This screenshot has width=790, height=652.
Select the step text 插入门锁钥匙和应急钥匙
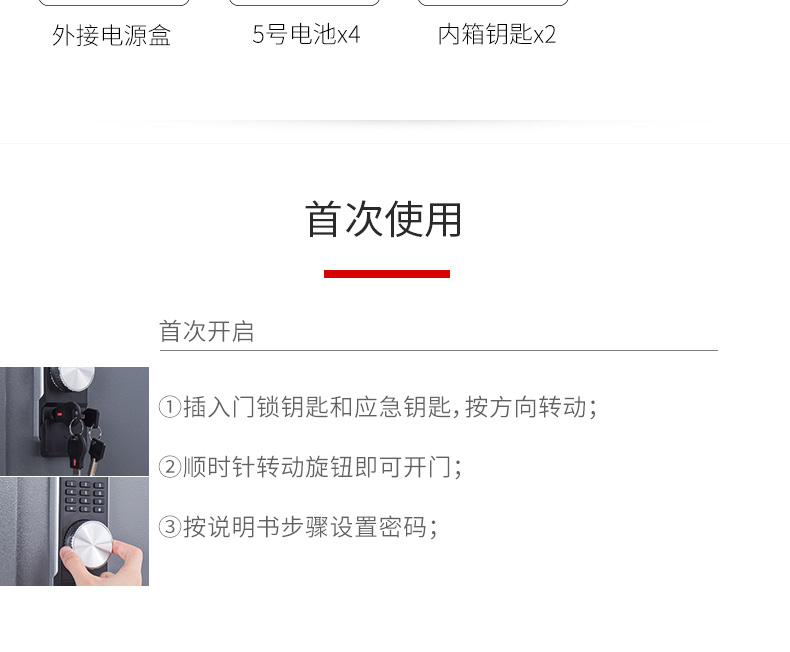tap(317, 407)
